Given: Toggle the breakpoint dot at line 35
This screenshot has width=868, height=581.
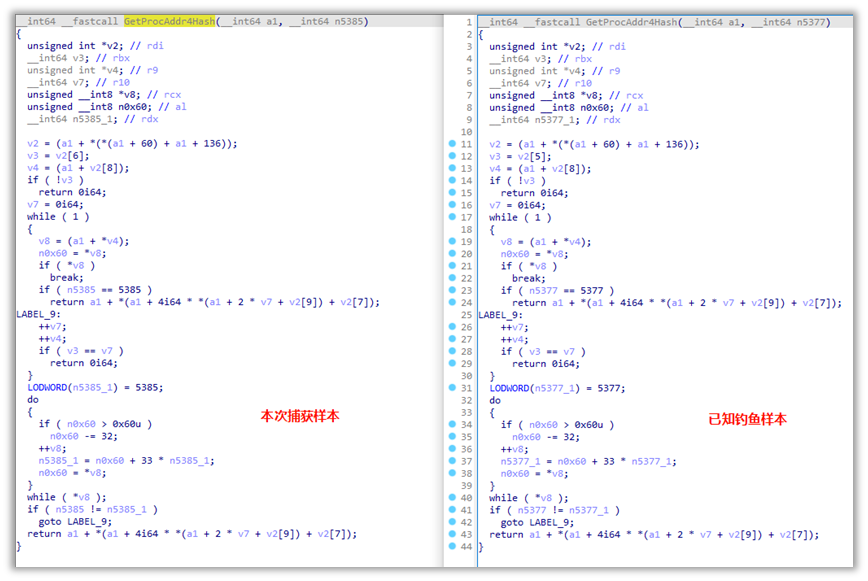Looking at the screenshot, I should coord(452,437).
